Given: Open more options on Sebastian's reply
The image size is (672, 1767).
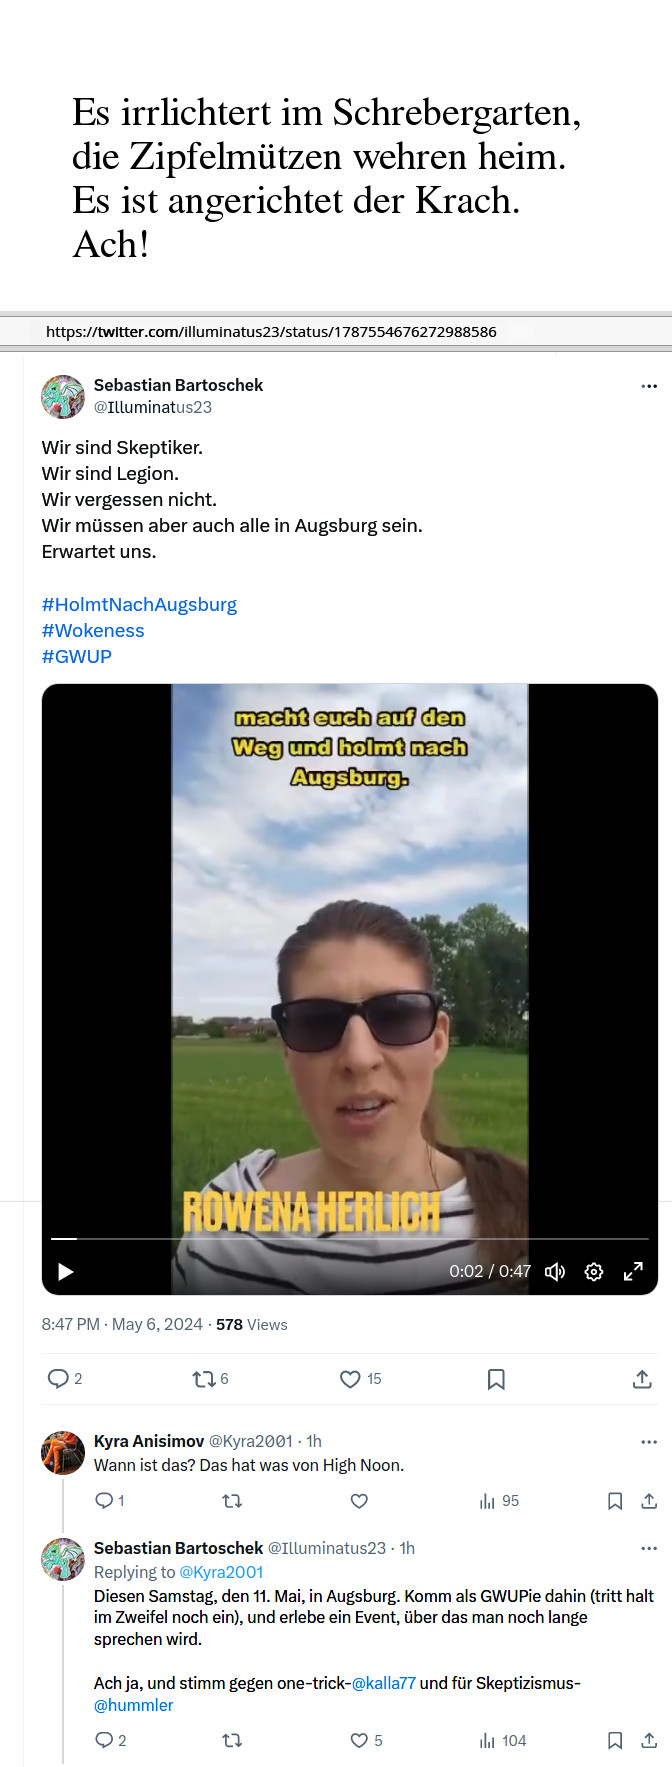Looking at the screenshot, I should (x=649, y=1548).
